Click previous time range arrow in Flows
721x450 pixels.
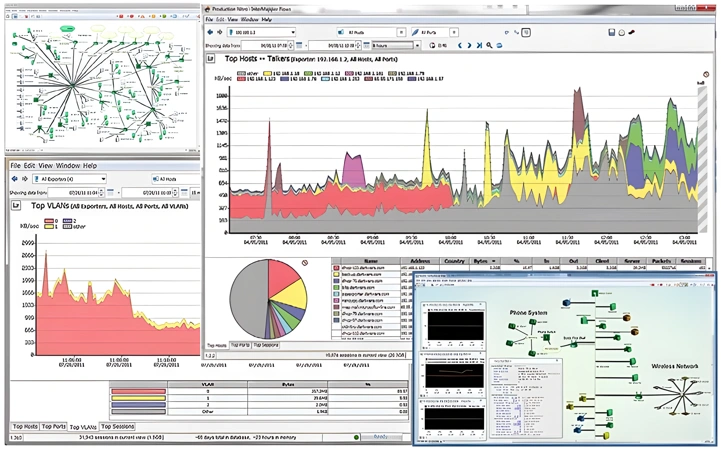[x=459, y=46]
